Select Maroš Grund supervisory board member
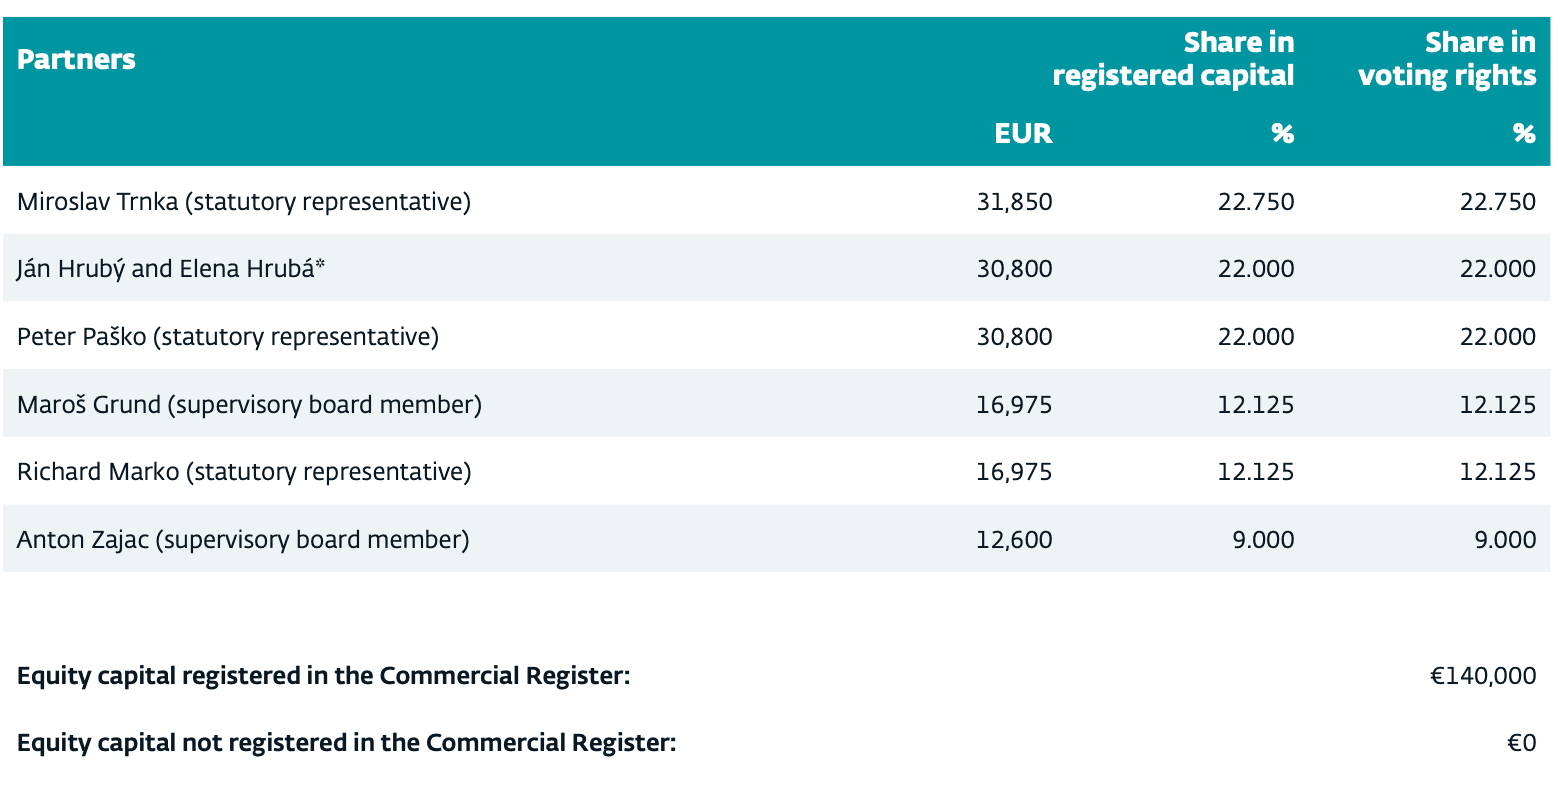Viewport: 1566px width, 789px height. click(249, 405)
